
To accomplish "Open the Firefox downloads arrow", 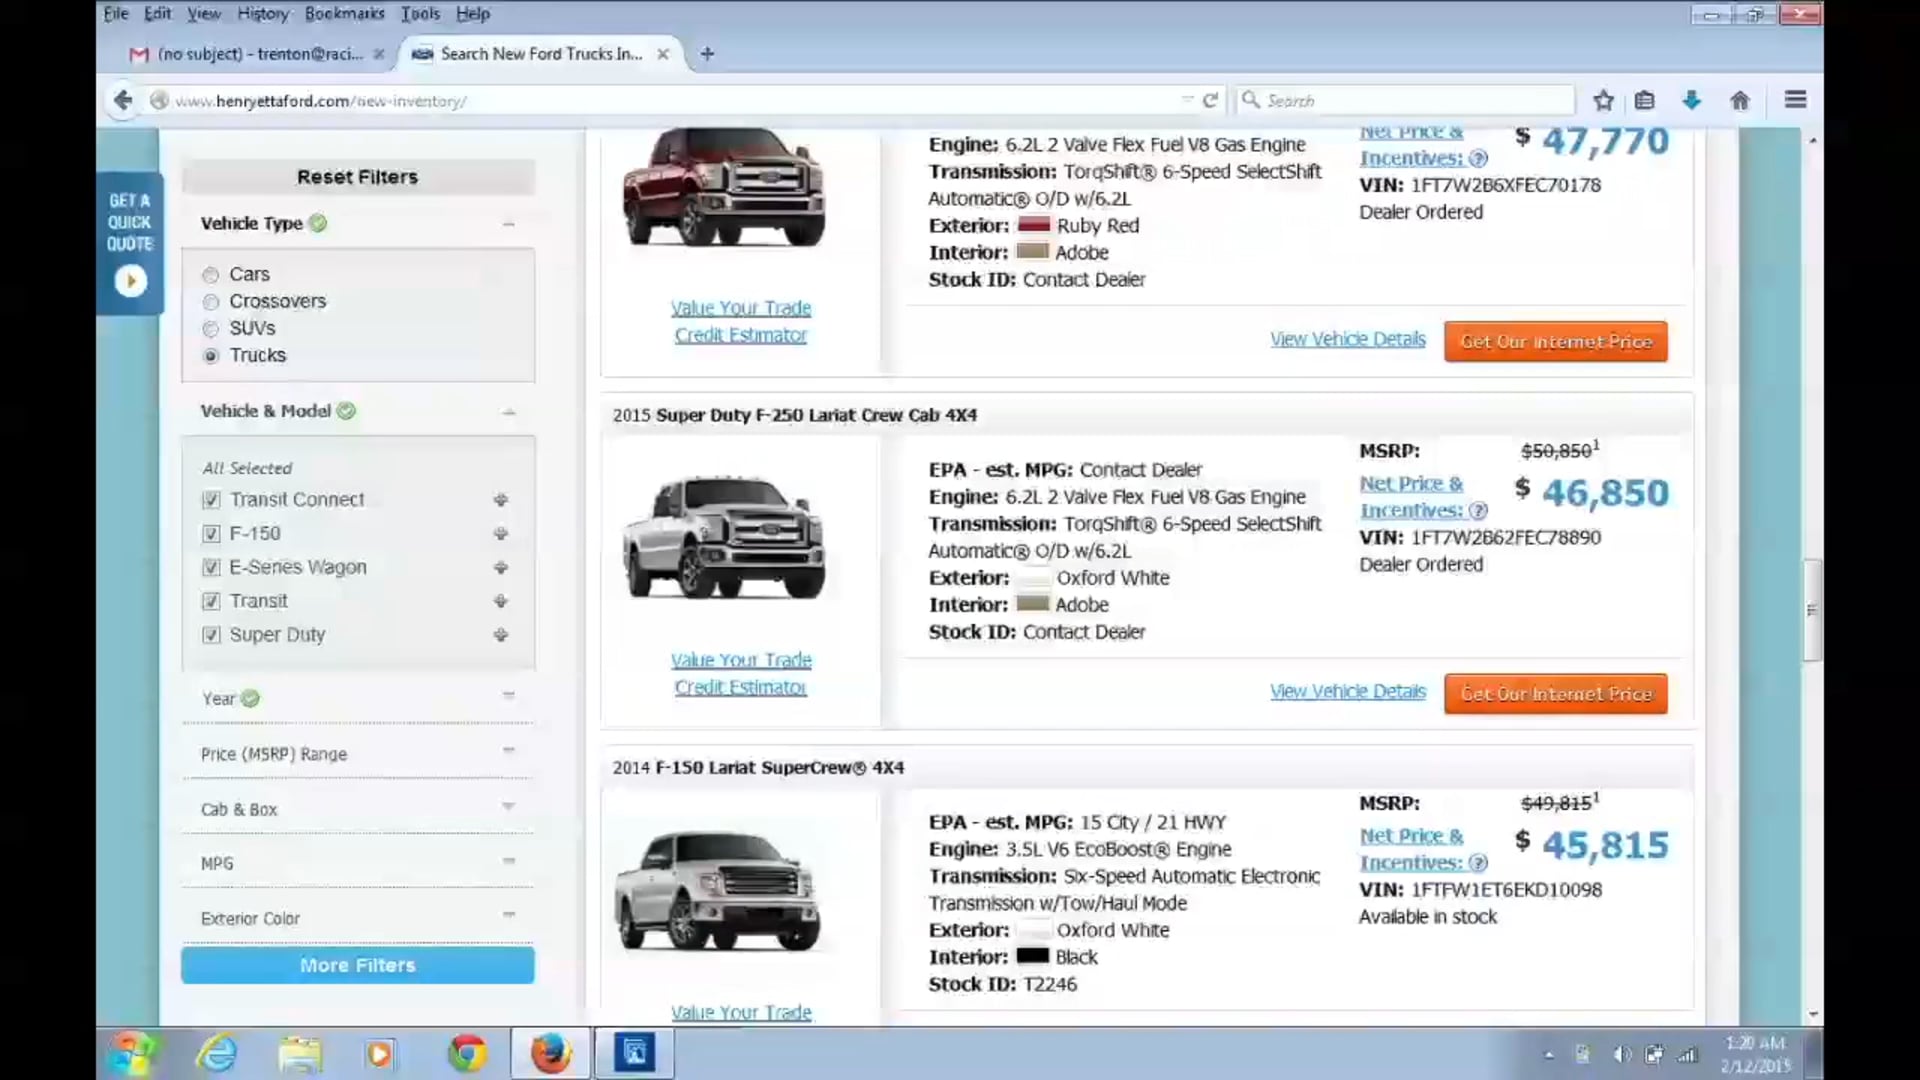I will (1691, 100).
